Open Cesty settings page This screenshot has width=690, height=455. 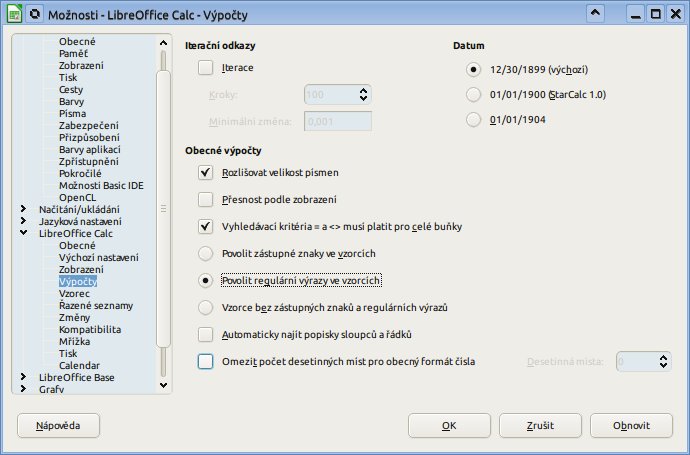click(71, 89)
